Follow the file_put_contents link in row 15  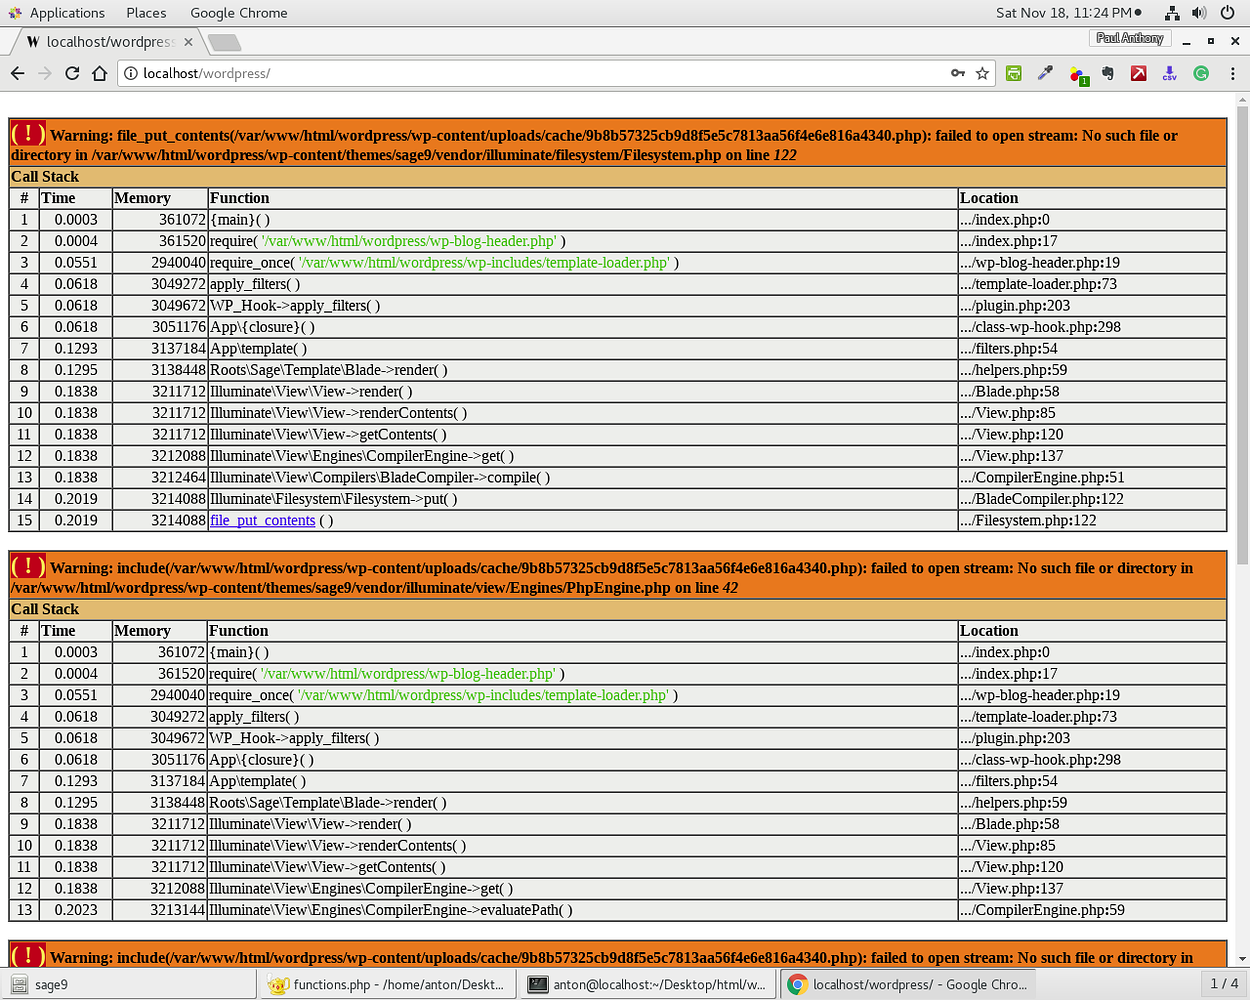coord(262,520)
